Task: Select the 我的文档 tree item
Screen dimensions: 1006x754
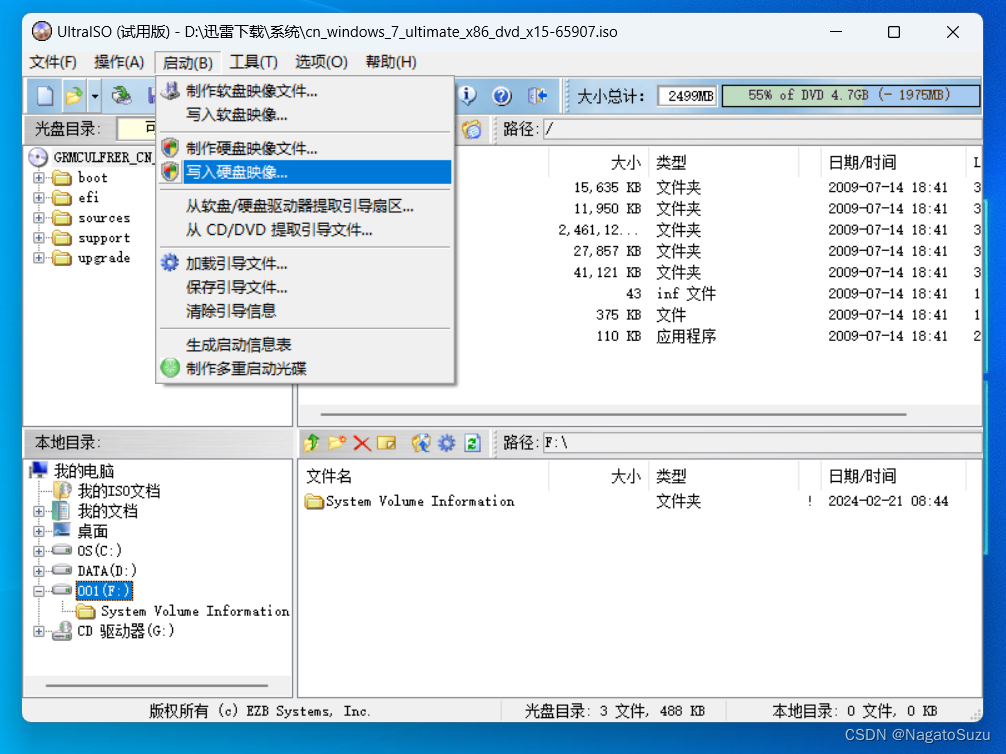Action: pos(107,511)
